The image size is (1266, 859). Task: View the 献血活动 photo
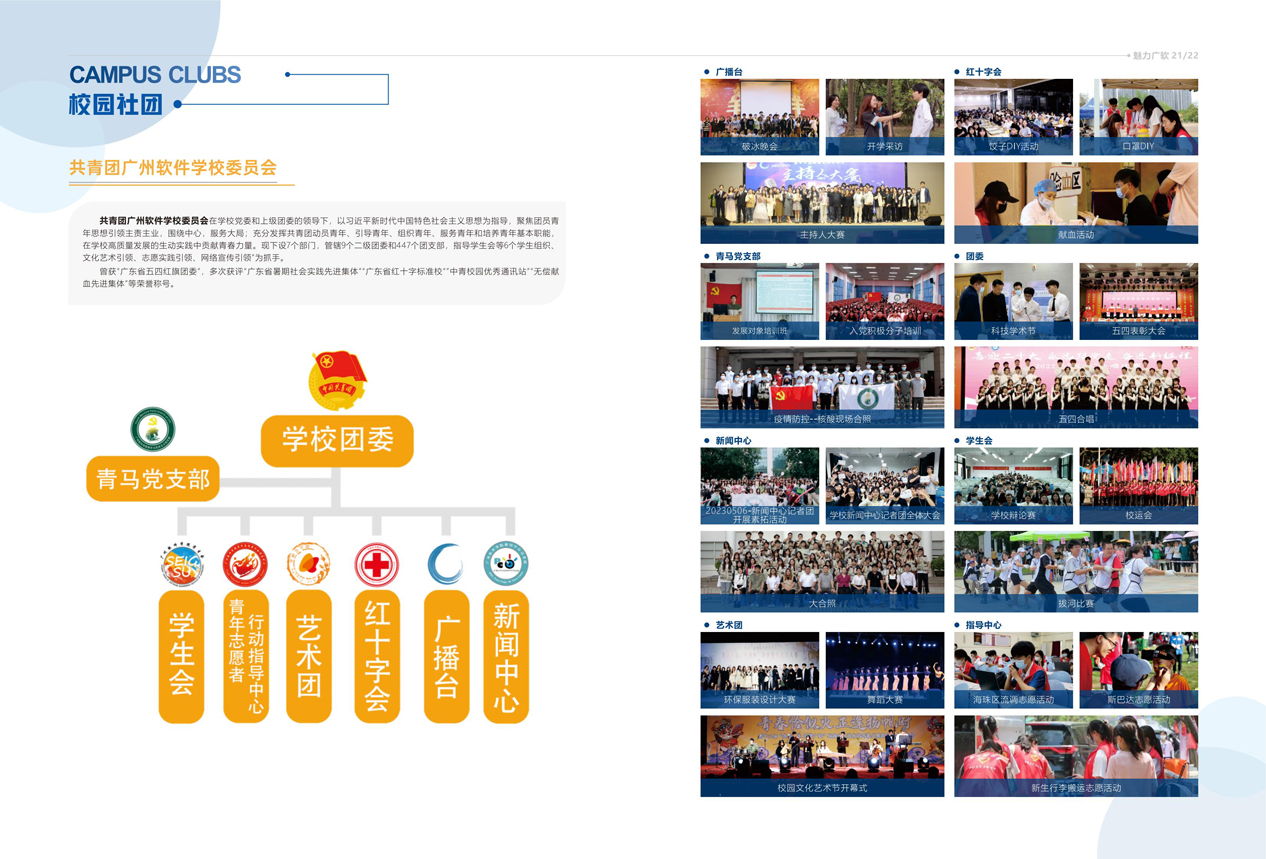tap(1076, 203)
